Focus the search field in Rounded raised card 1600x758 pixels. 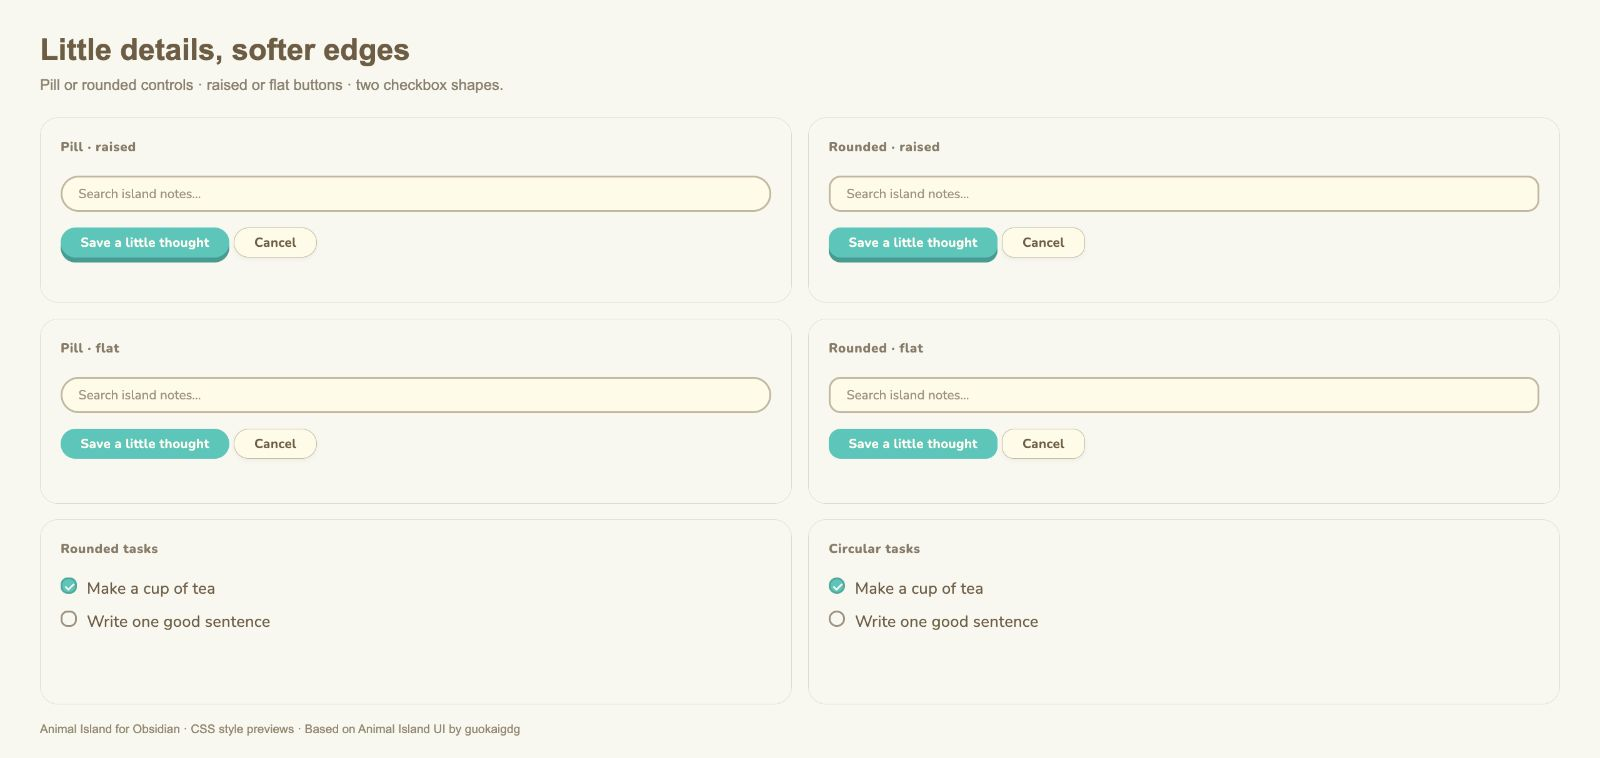[x=1184, y=194]
